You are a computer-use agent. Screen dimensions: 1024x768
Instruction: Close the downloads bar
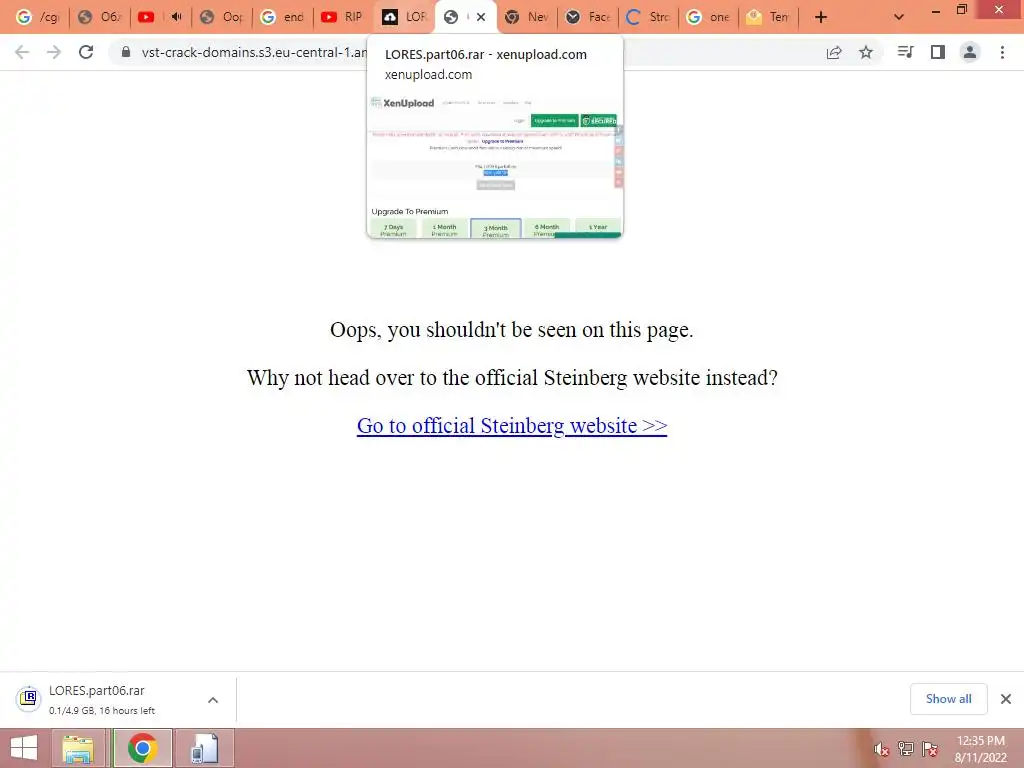[1006, 699]
